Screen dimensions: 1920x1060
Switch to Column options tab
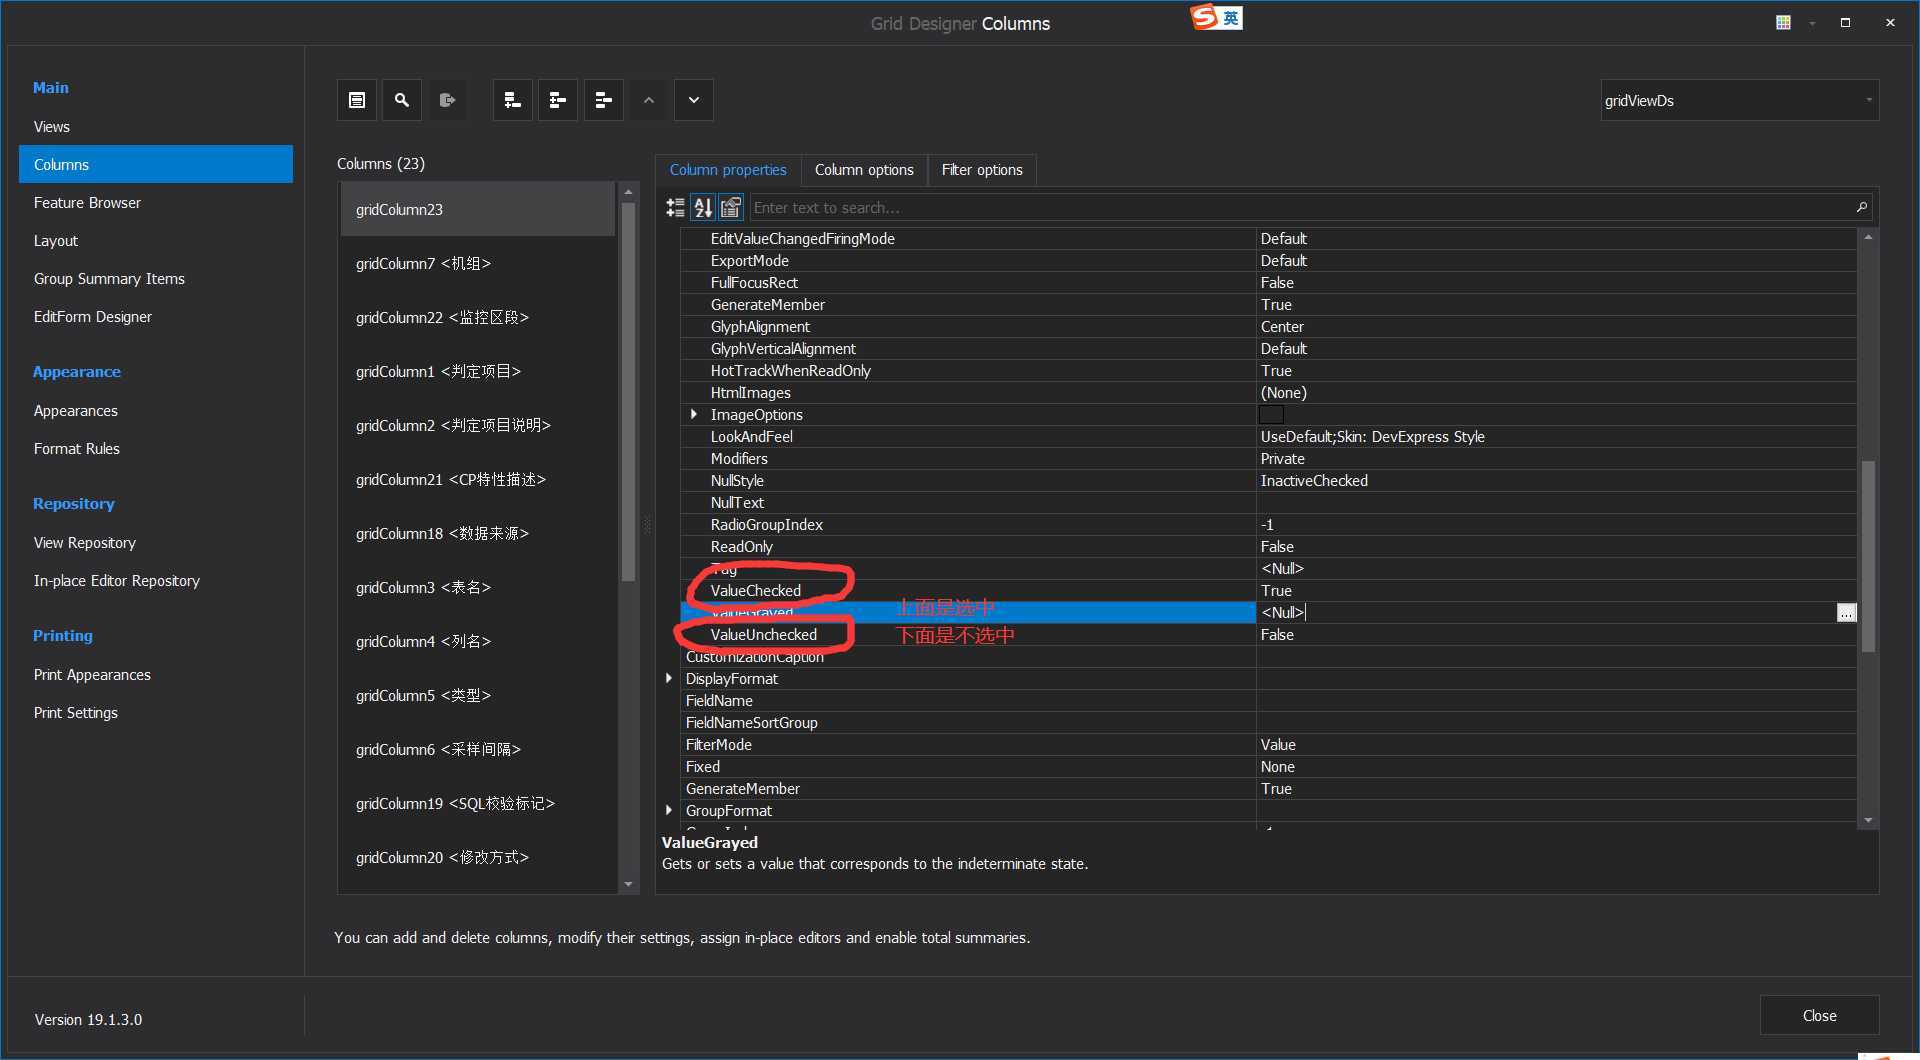pyautogui.click(x=864, y=170)
